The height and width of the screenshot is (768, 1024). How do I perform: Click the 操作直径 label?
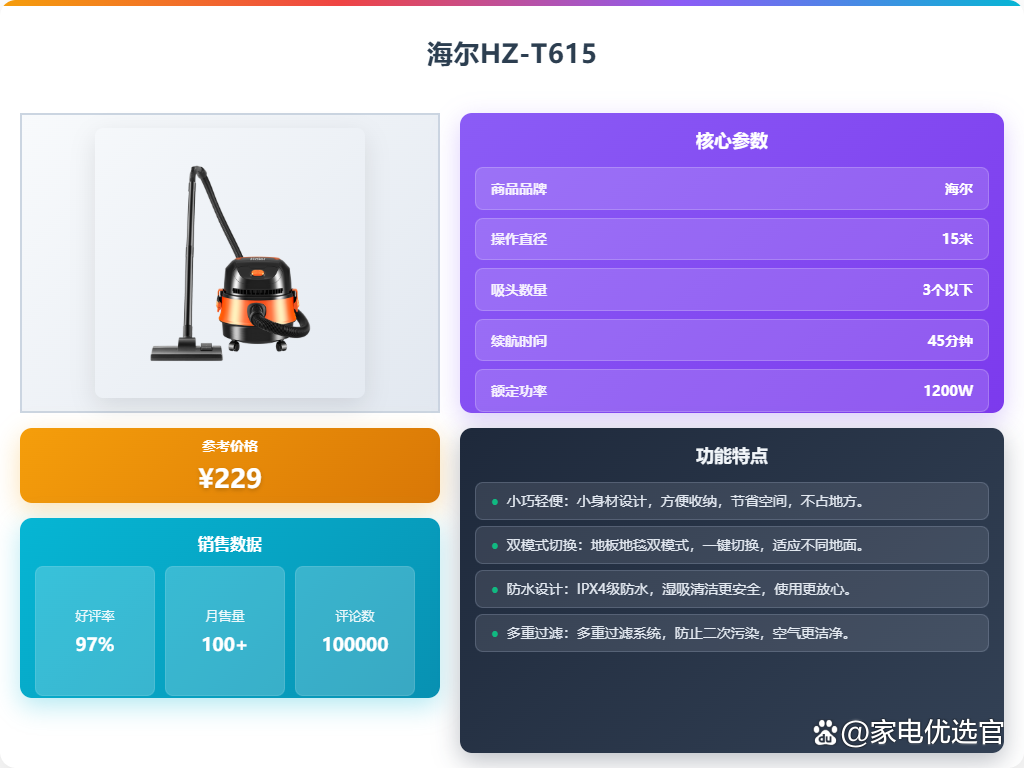(519, 240)
